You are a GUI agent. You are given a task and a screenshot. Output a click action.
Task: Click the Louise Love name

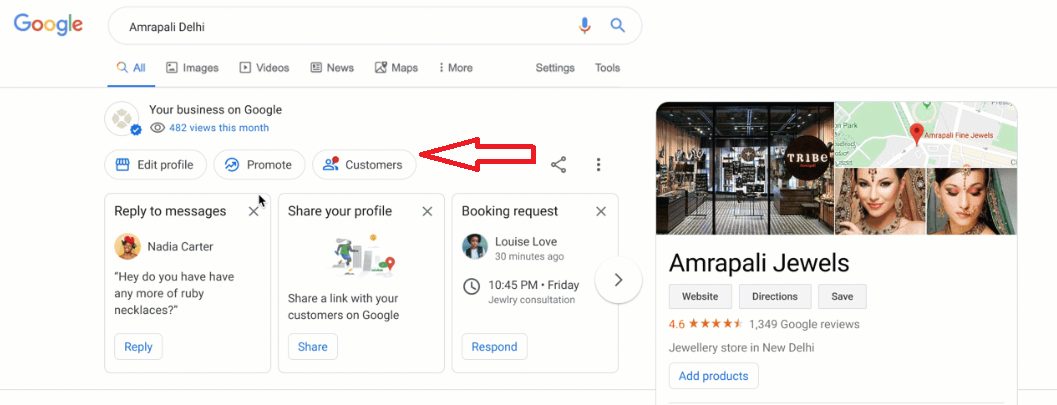pos(526,241)
